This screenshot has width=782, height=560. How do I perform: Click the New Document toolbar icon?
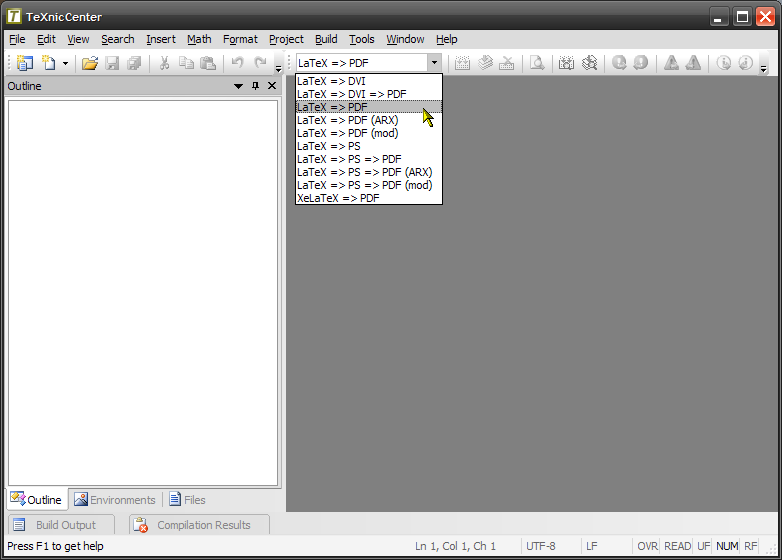48,63
